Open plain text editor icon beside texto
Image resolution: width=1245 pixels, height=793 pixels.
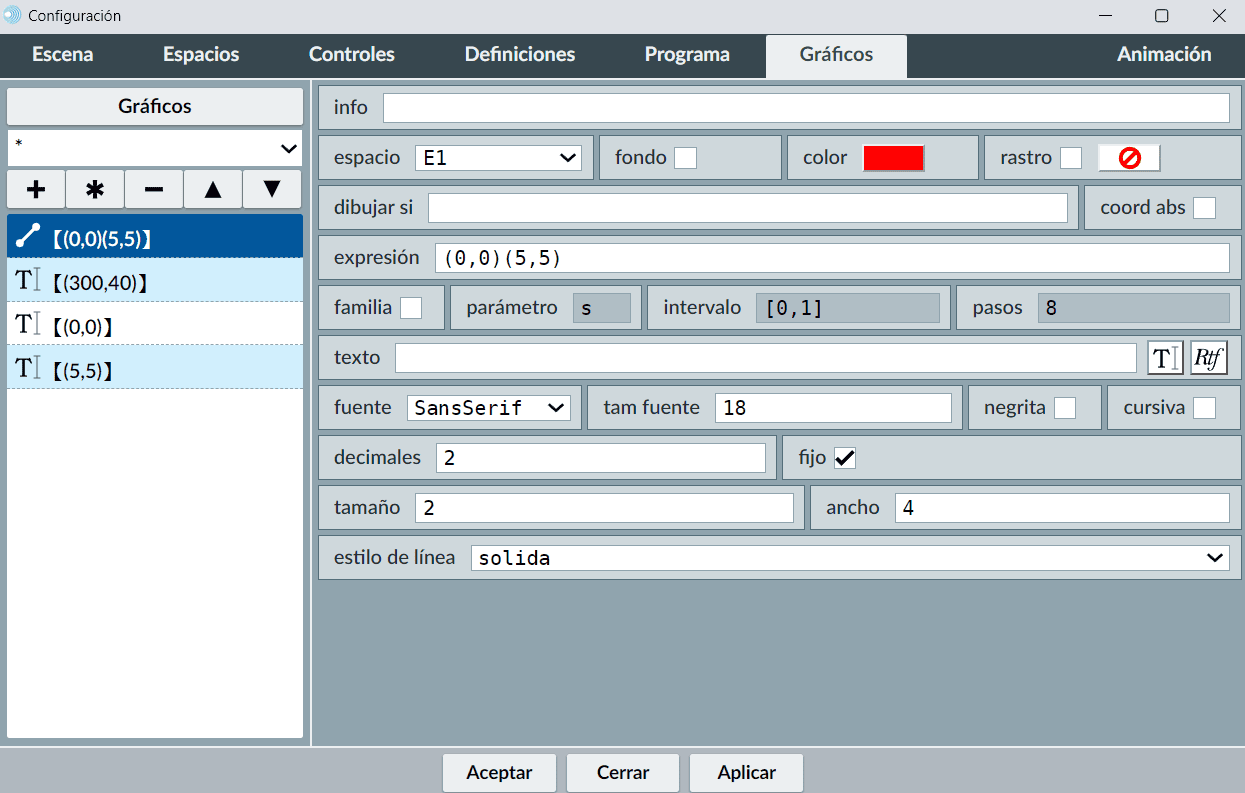point(1165,358)
